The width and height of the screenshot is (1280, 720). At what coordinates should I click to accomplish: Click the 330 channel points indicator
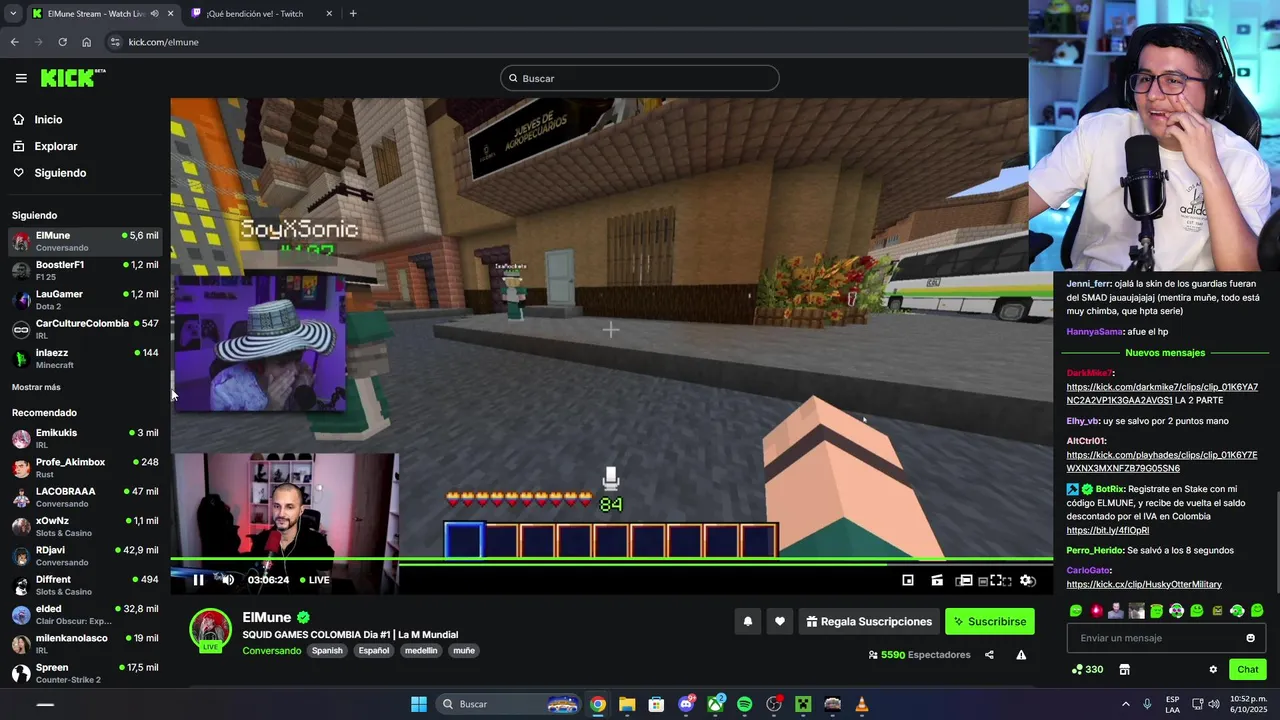pos(1087,669)
